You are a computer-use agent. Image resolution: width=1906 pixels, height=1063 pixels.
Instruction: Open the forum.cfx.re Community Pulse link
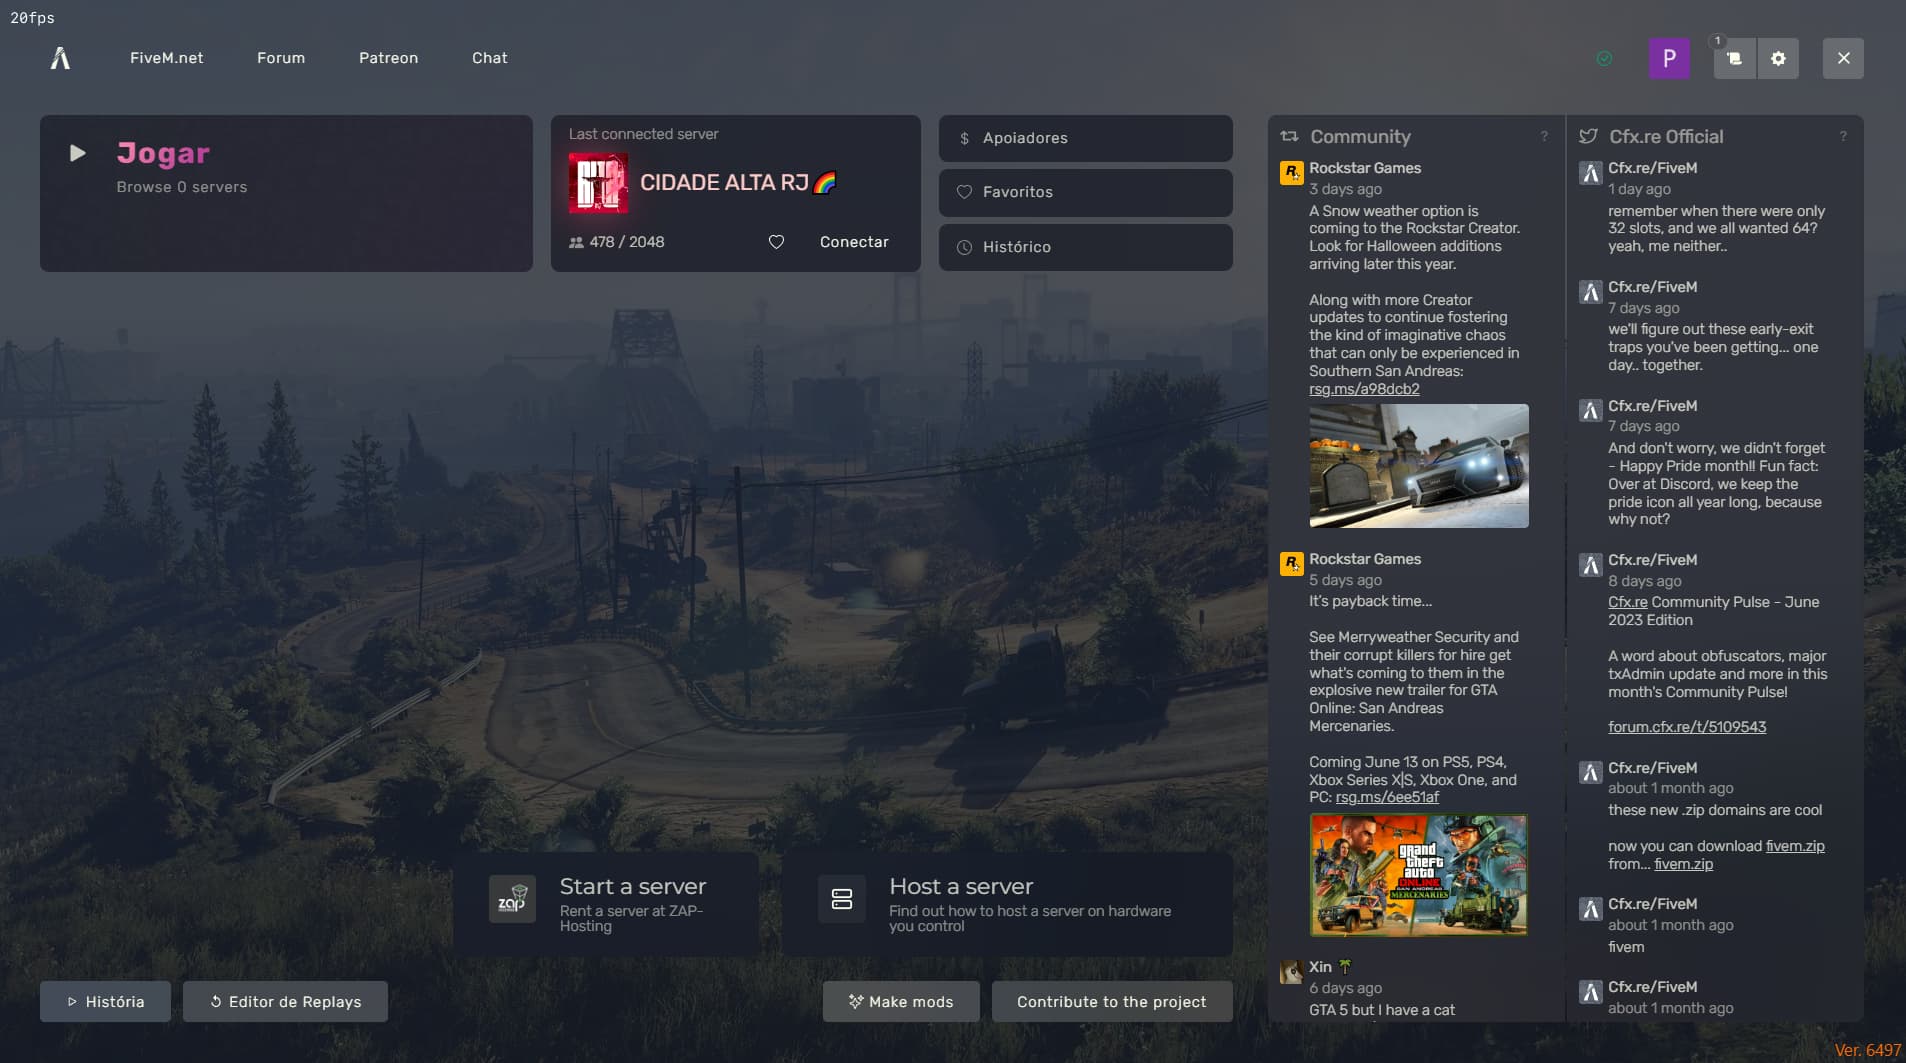[1689, 727]
